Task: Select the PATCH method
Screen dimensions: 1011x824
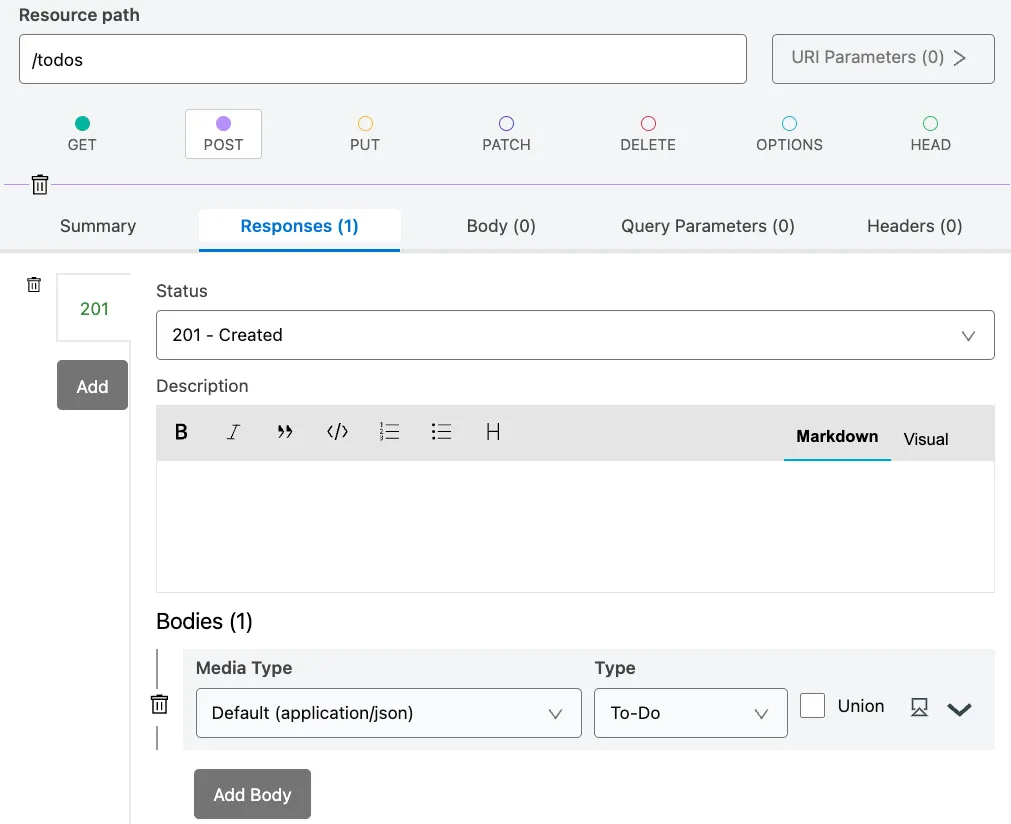Action: 506,134
